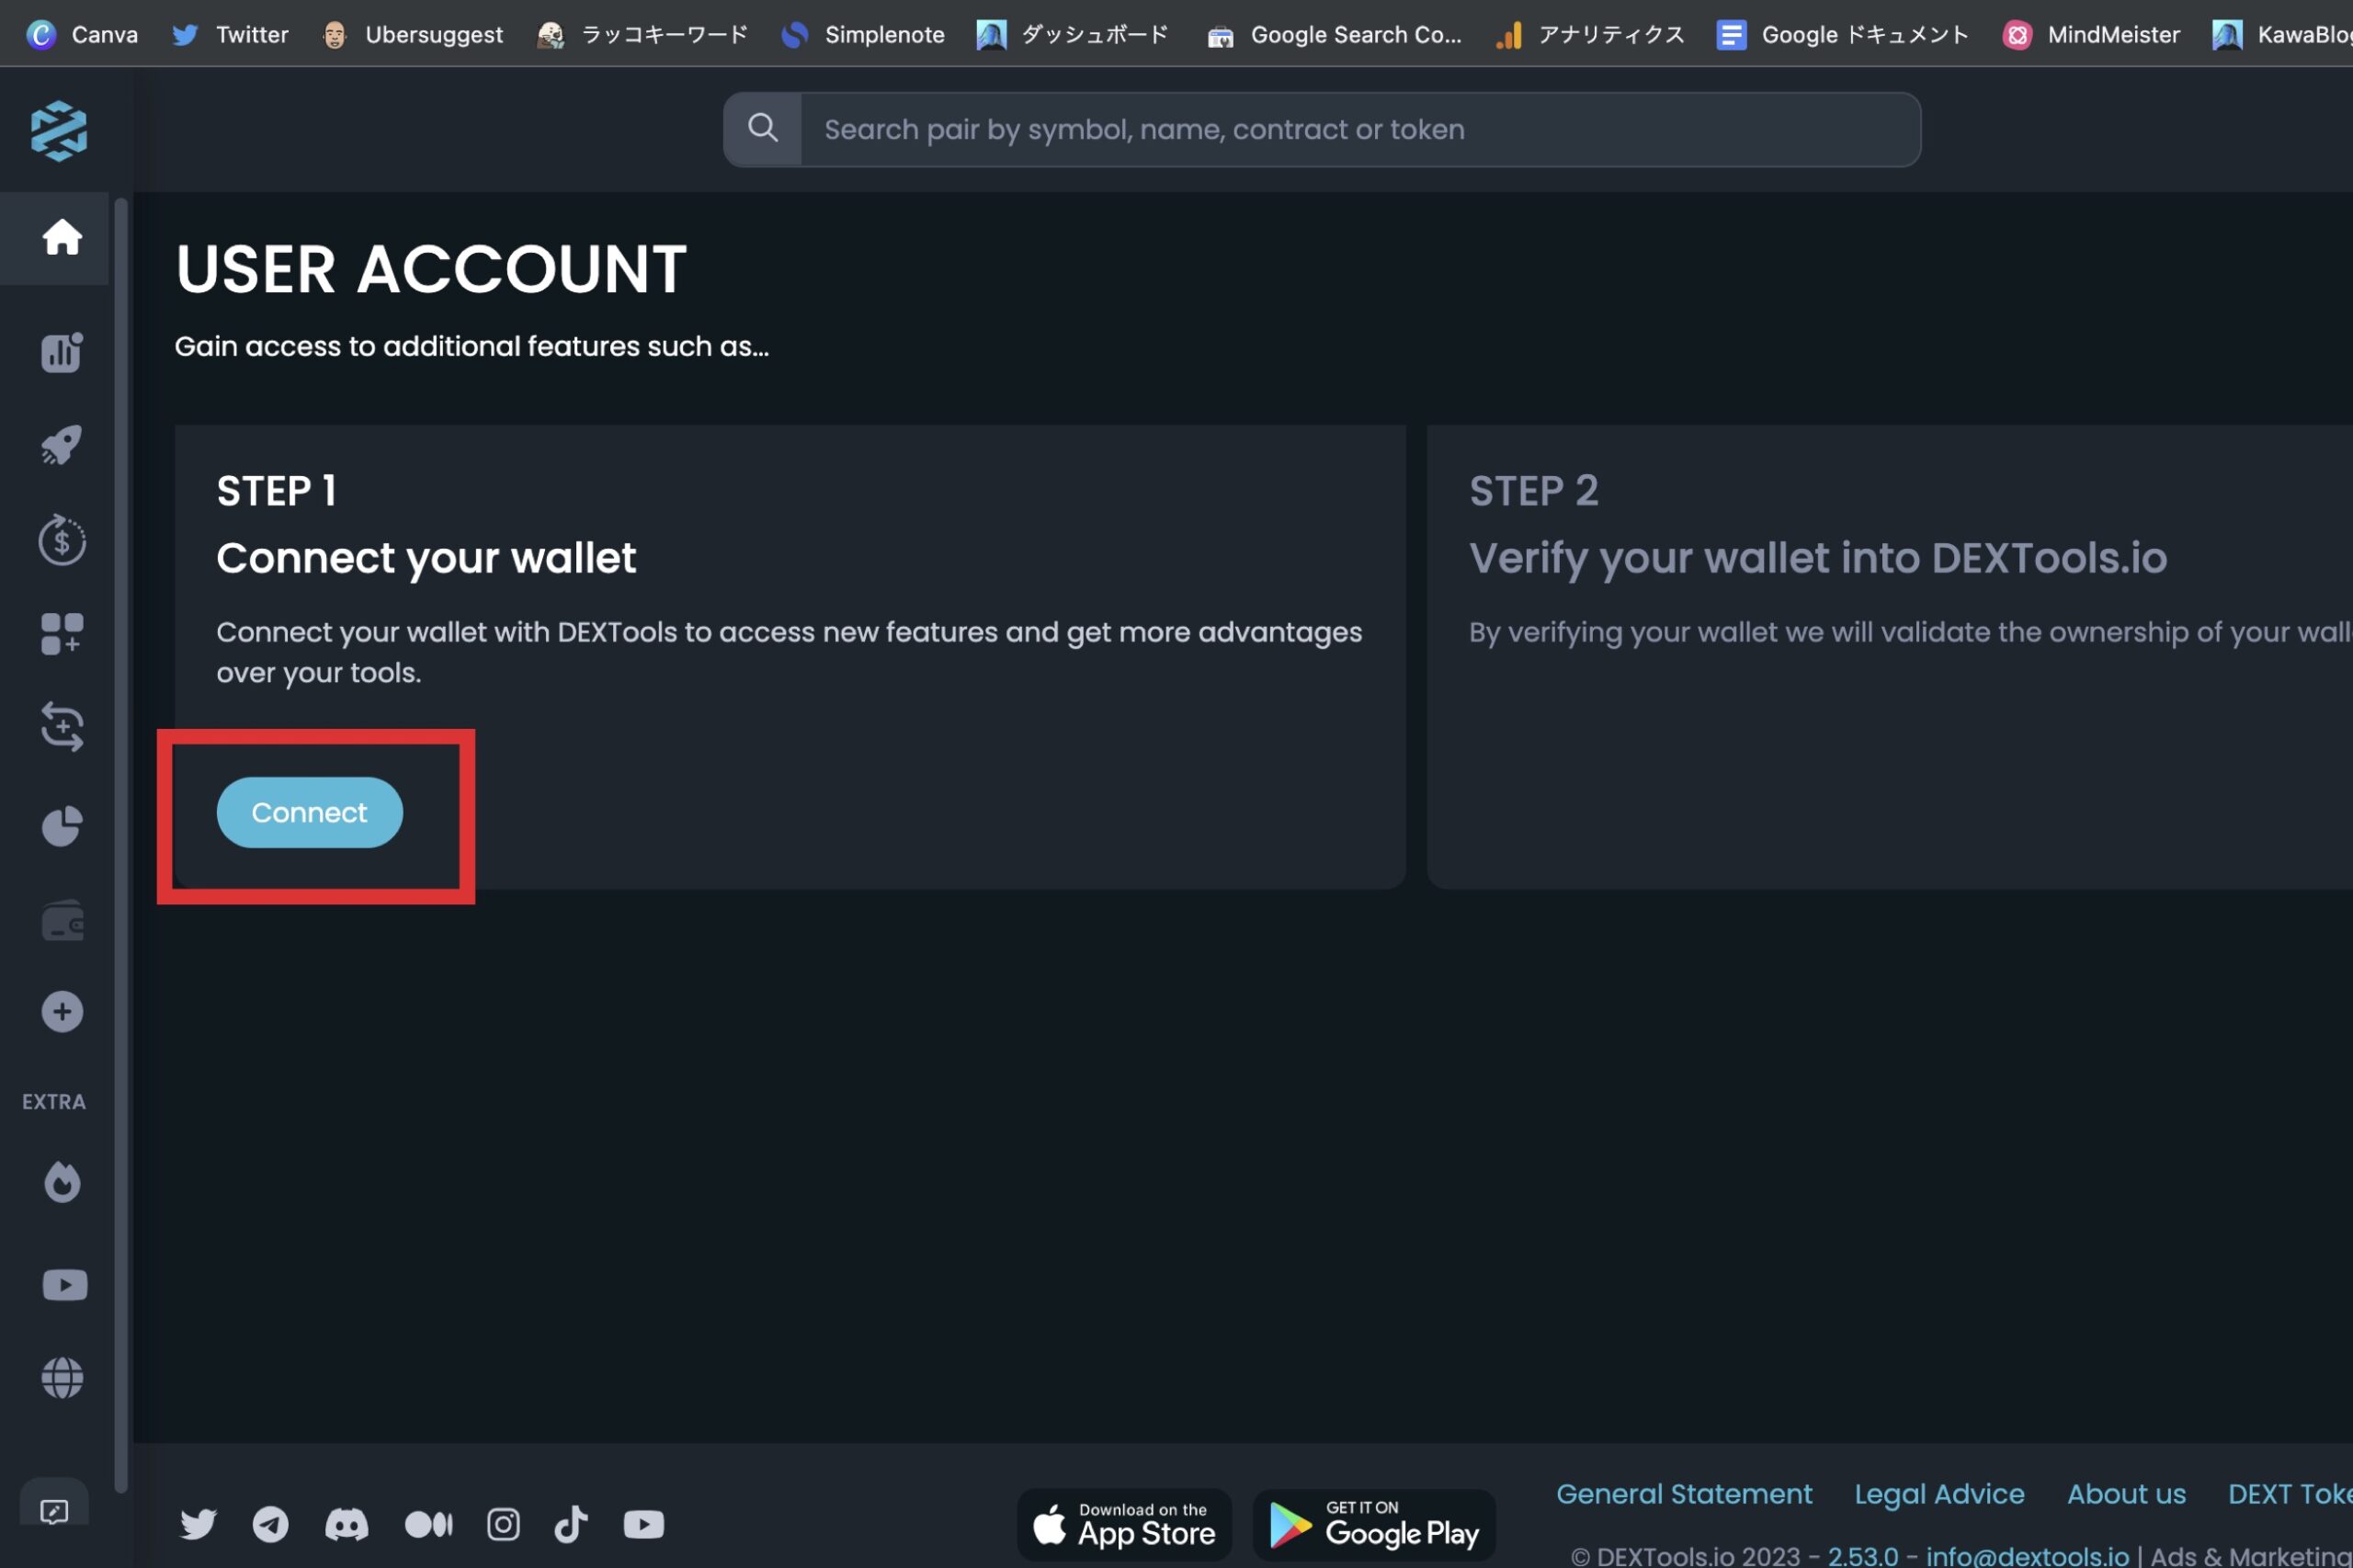Open the Discord icon in the footer

click(346, 1524)
